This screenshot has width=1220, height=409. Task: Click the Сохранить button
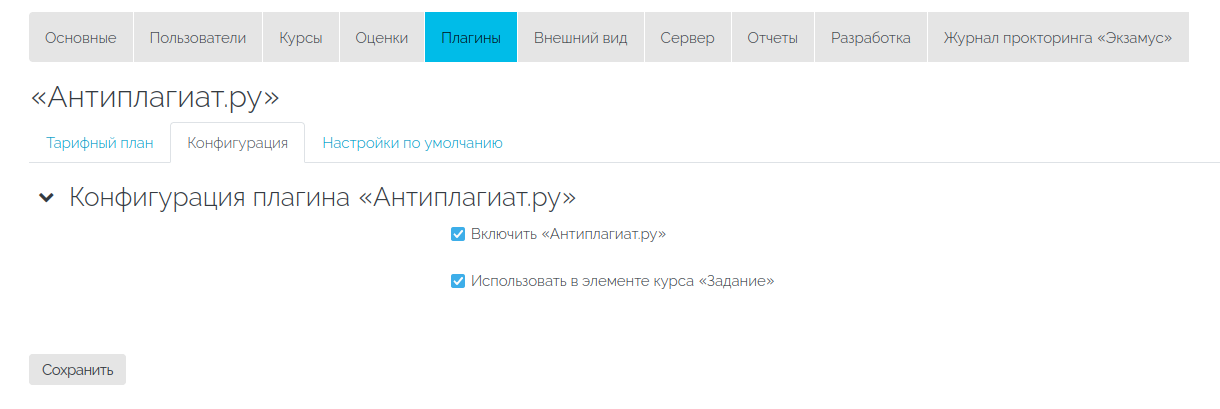pos(78,369)
